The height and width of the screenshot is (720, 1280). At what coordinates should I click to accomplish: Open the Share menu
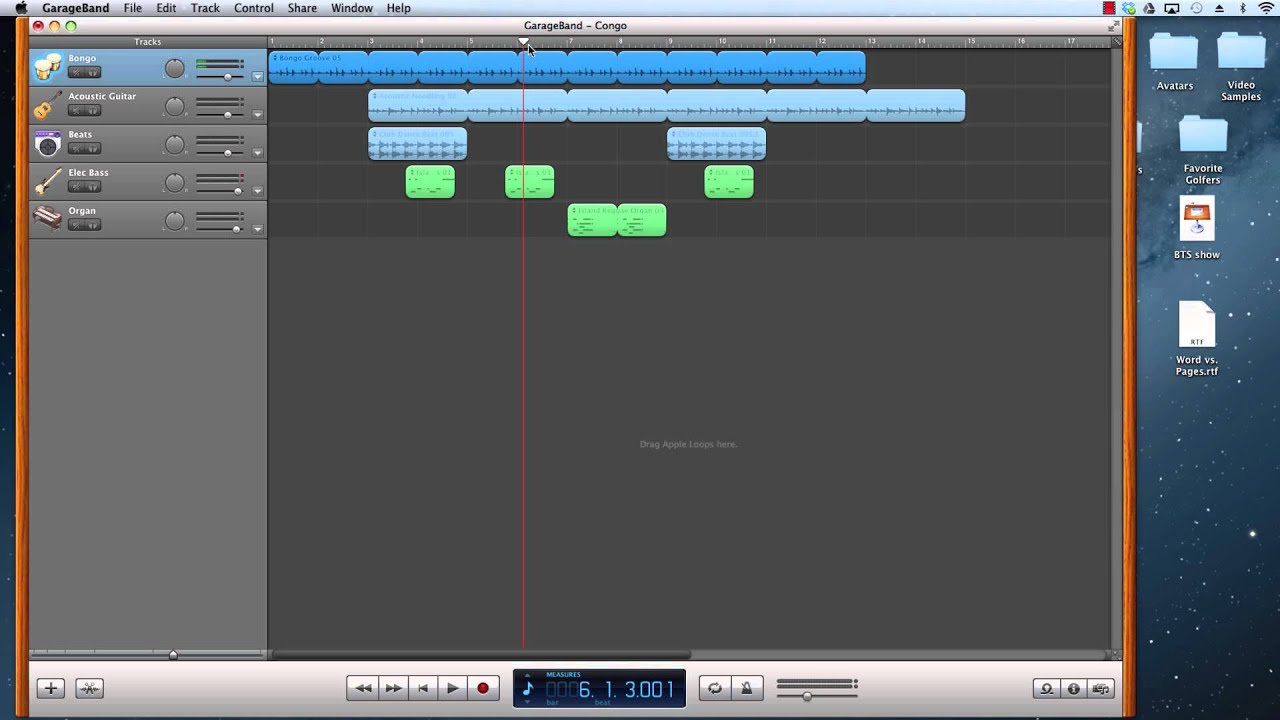coord(302,8)
